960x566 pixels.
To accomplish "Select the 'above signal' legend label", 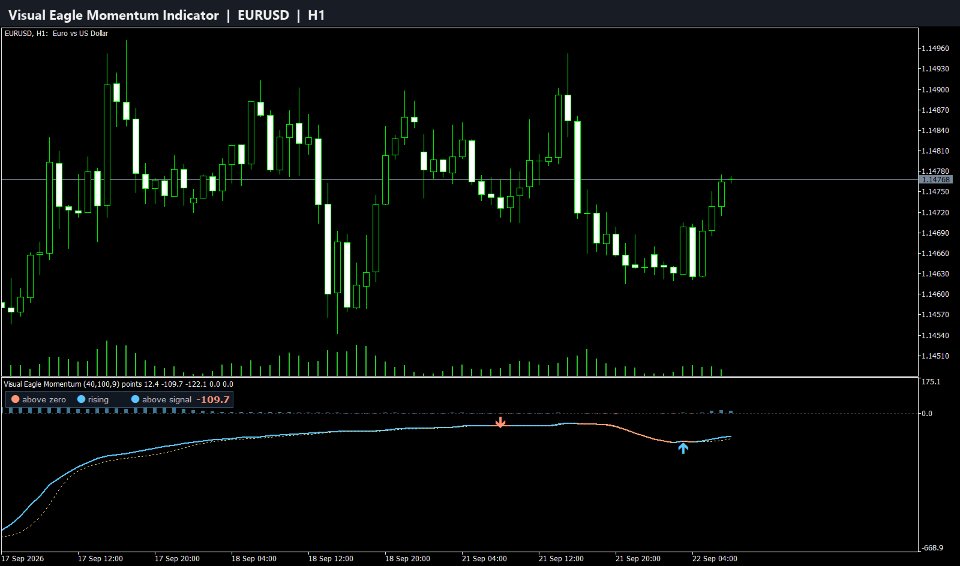I will point(167,399).
